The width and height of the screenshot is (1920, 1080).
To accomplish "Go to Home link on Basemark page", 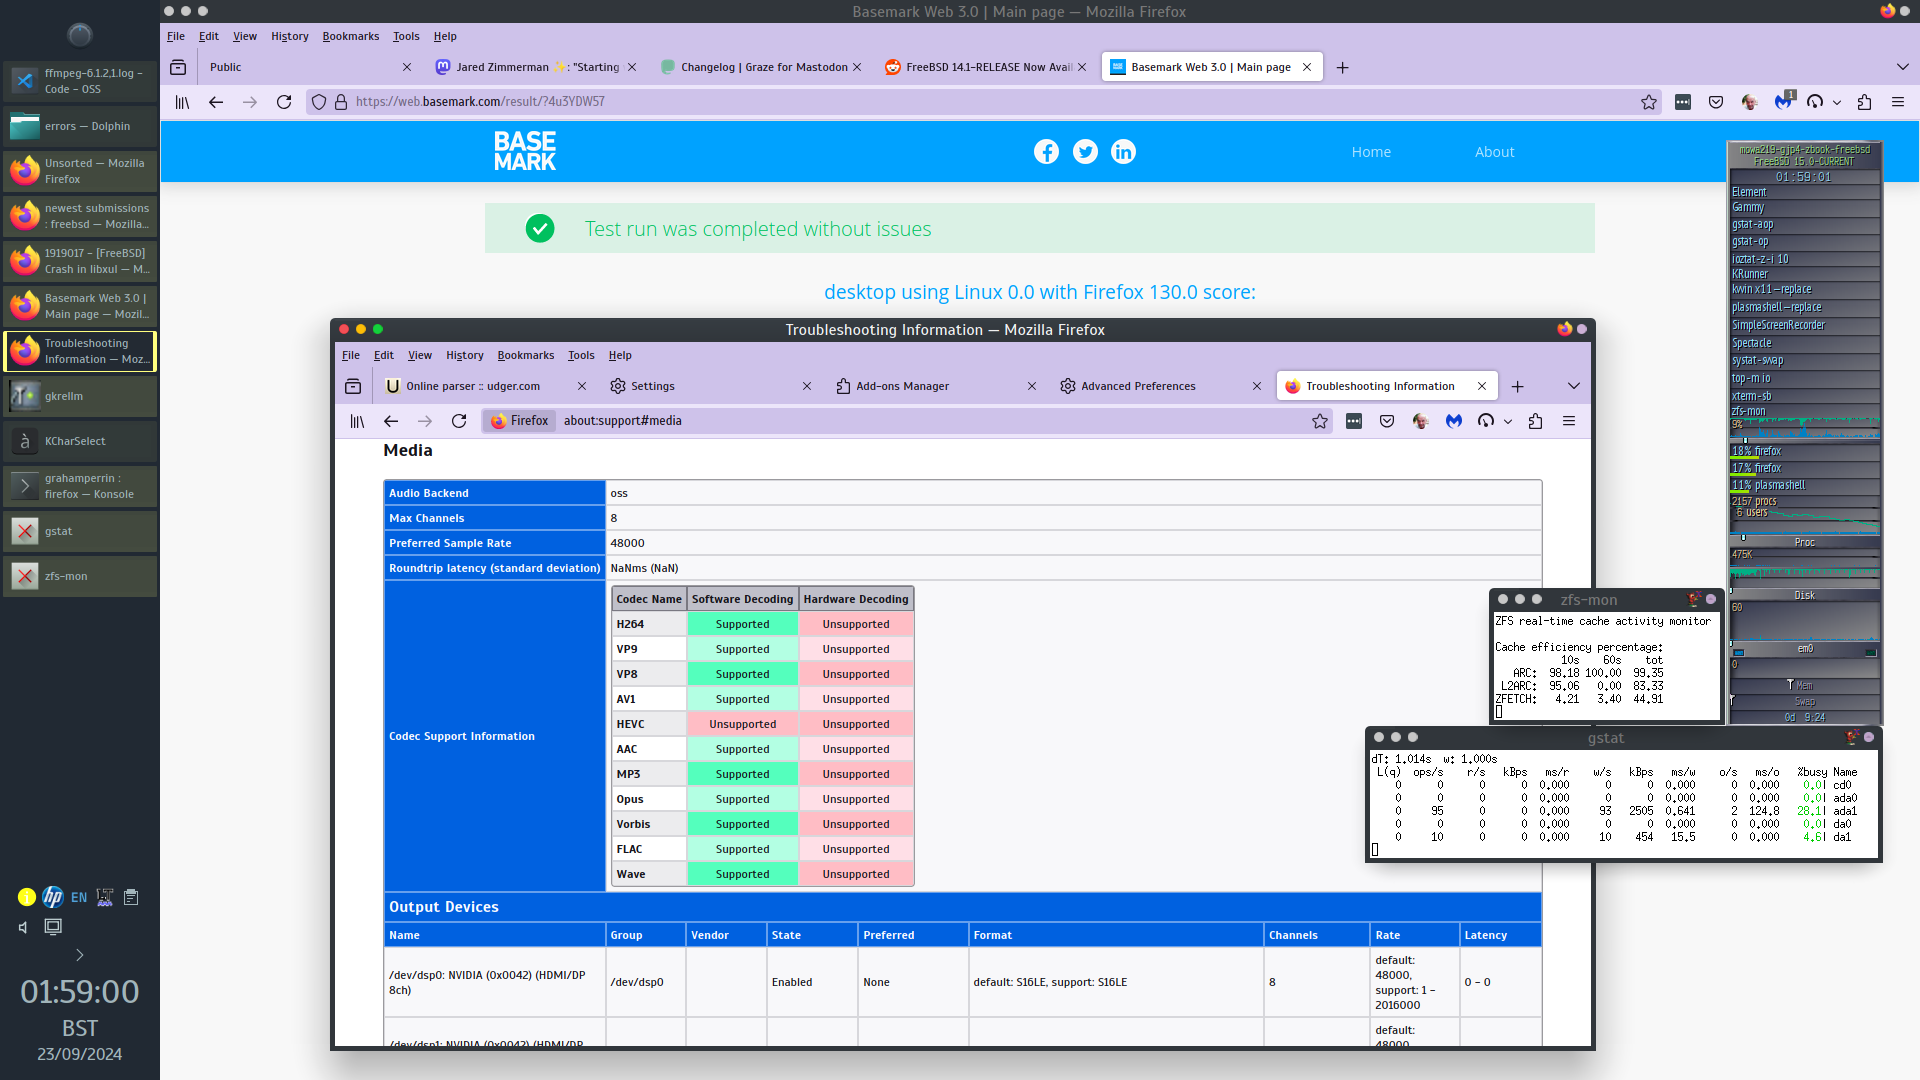I will click(1371, 152).
